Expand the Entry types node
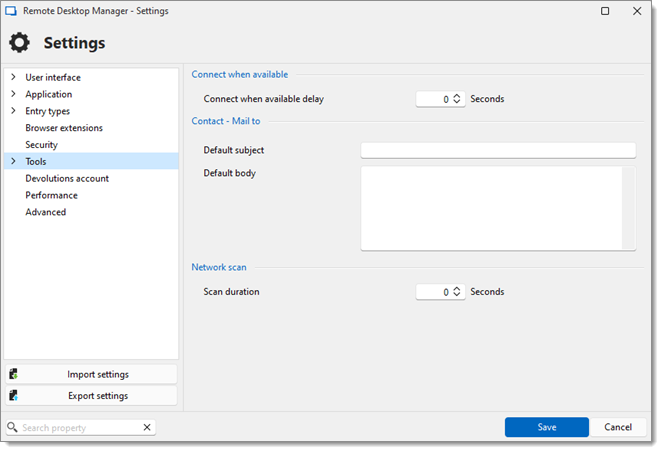662x452 pixels. tap(13, 111)
